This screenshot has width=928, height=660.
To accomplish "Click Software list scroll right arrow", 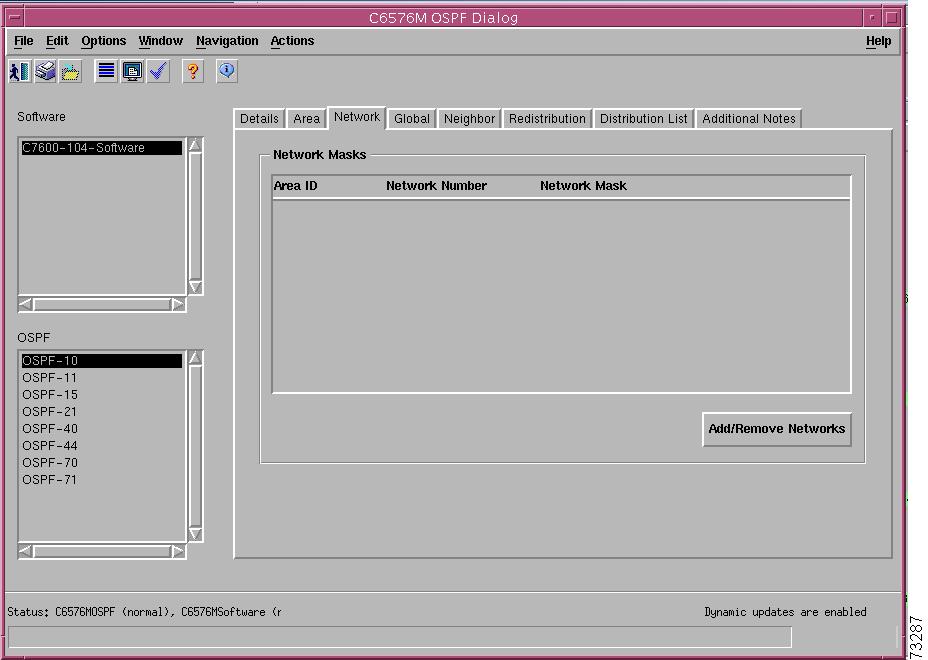I will [178, 304].
